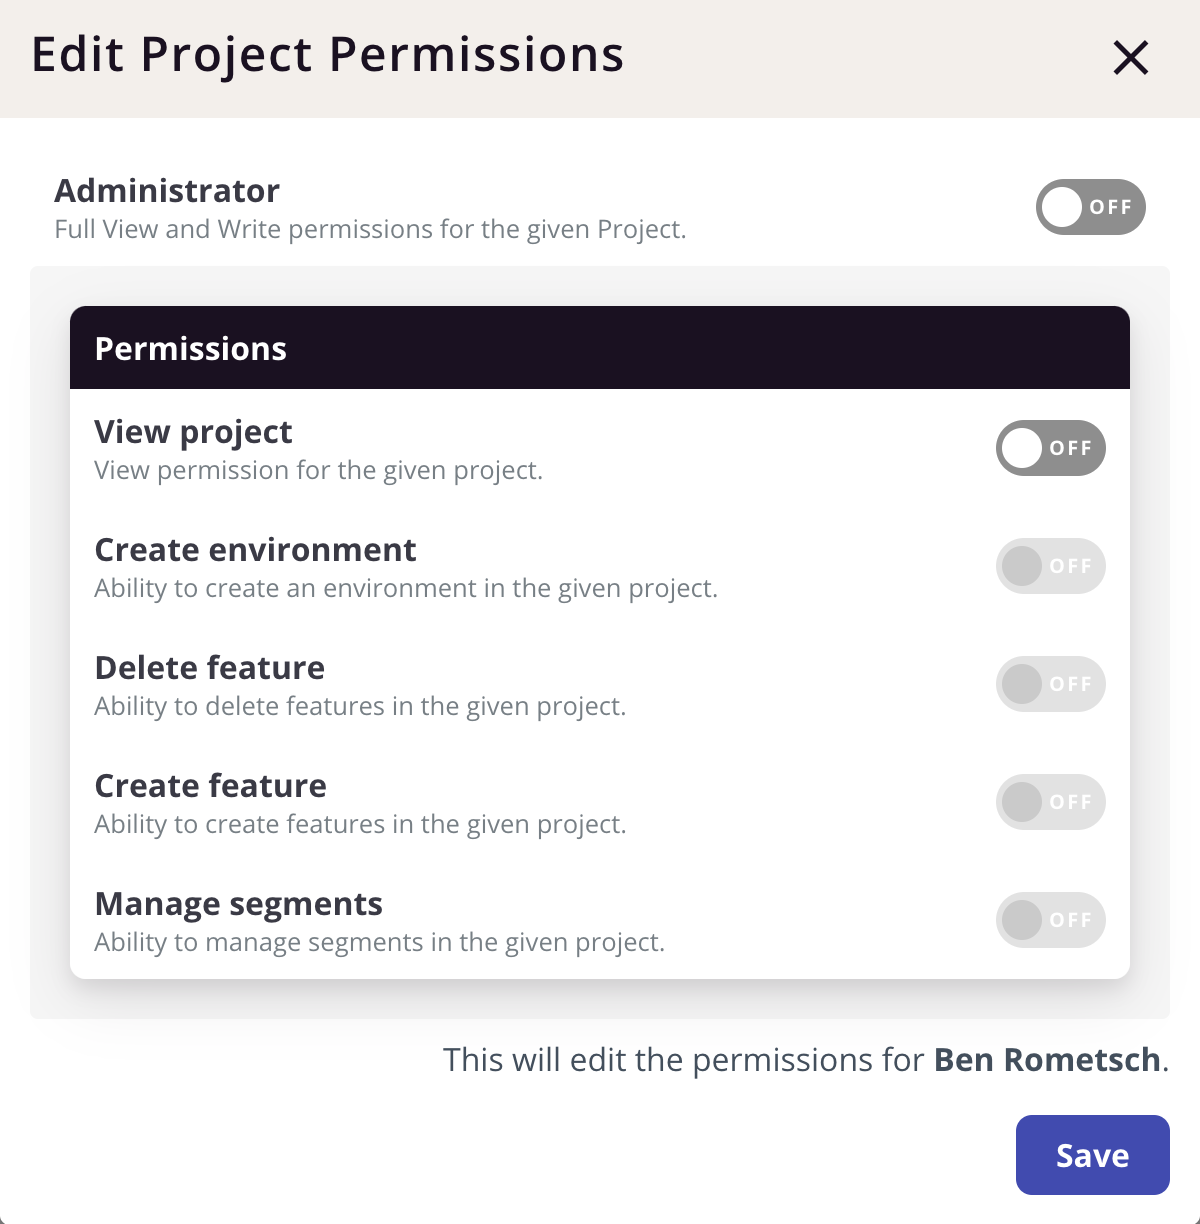Image resolution: width=1200 pixels, height=1224 pixels.
Task: Click the Permissions table header
Action: (600, 348)
